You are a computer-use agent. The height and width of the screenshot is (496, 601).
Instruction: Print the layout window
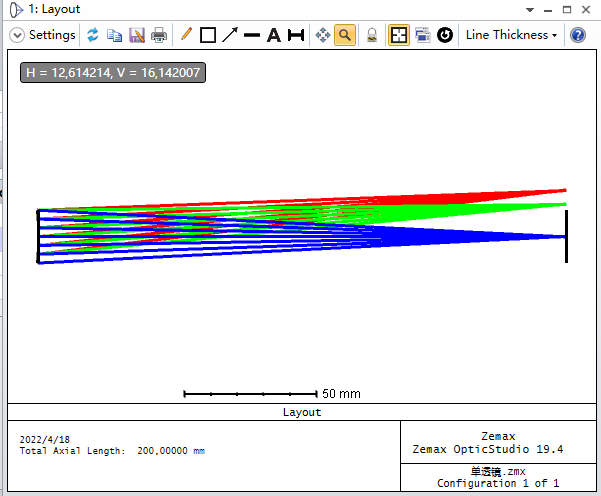coord(159,35)
